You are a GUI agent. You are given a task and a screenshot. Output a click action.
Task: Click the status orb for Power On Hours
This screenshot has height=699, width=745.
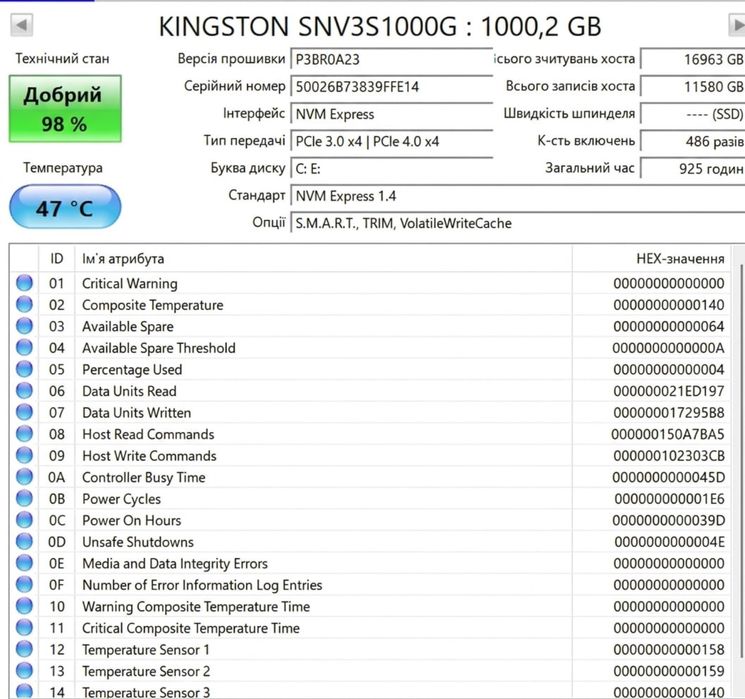point(24,520)
